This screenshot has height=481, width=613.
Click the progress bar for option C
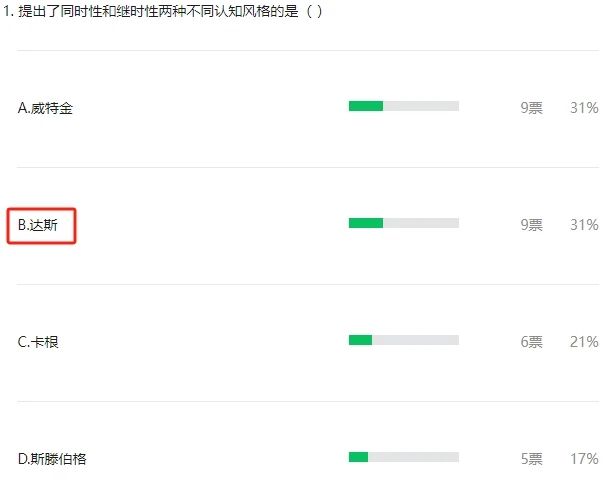point(404,340)
